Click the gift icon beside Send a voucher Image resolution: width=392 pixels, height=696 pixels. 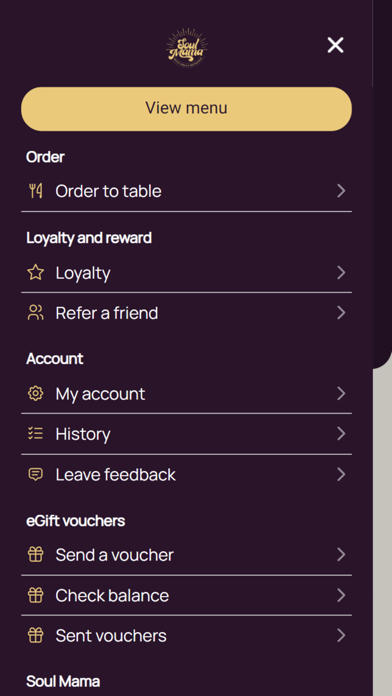pos(36,555)
